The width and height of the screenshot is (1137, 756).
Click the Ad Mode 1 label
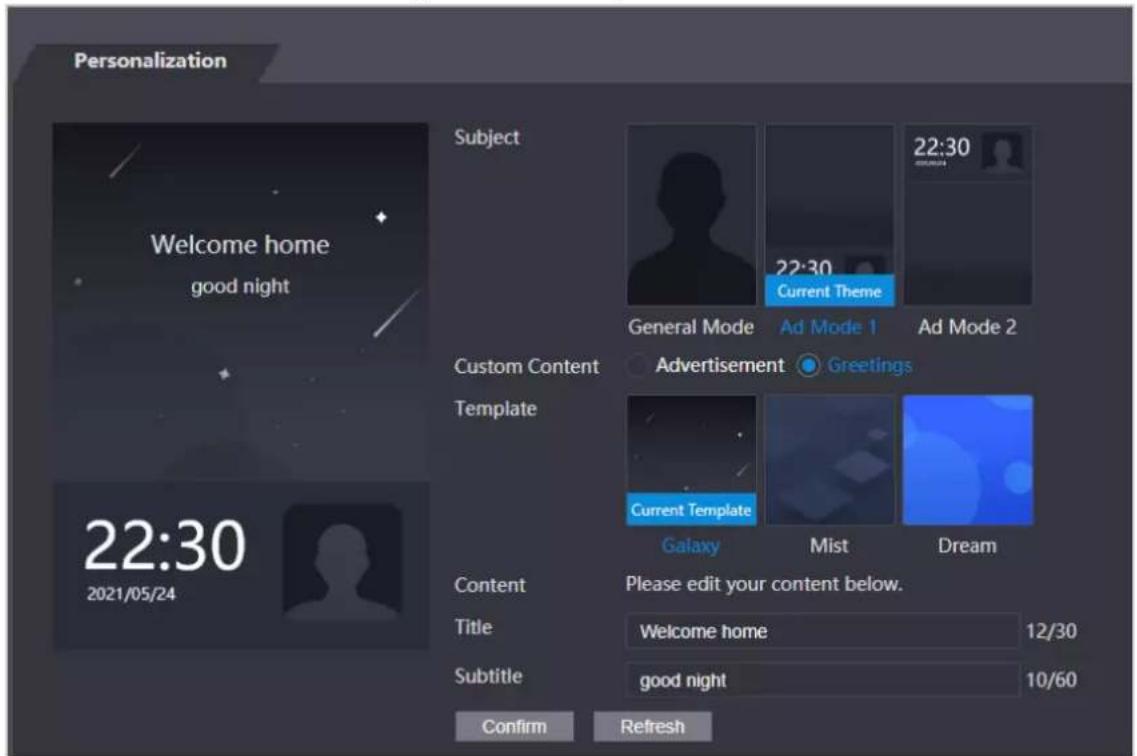coord(828,327)
